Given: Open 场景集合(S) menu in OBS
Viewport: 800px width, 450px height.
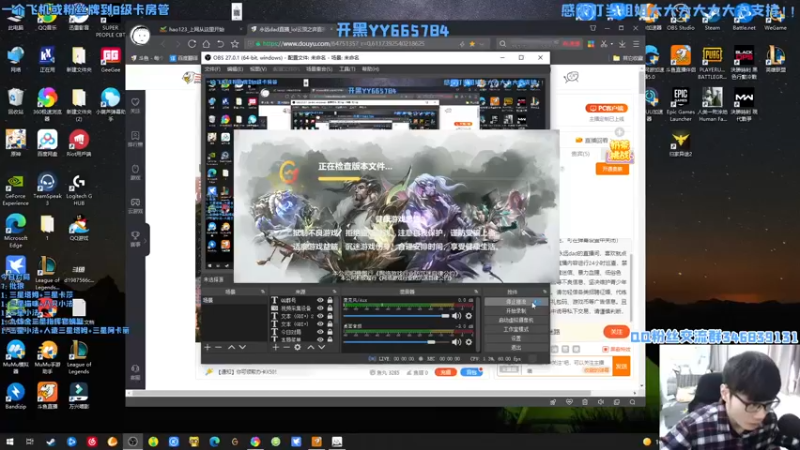Looking at the screenshot, I should pos(318,69).
